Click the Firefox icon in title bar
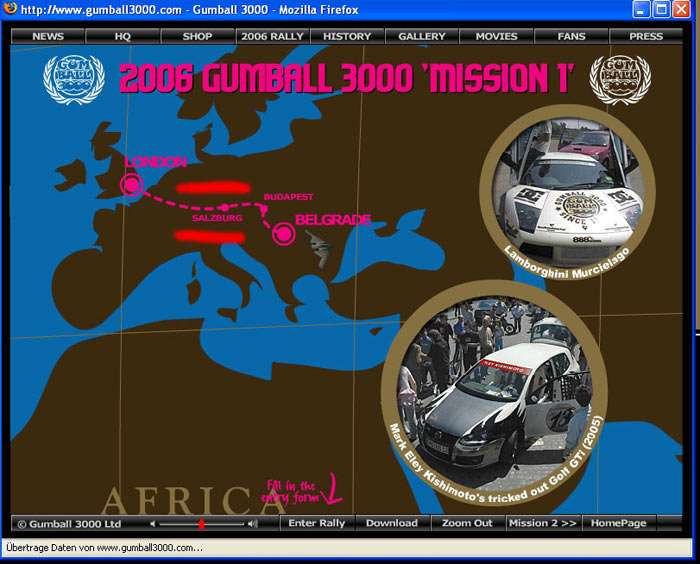Viewport: 700px width, 564px height. tap(10, 10)
